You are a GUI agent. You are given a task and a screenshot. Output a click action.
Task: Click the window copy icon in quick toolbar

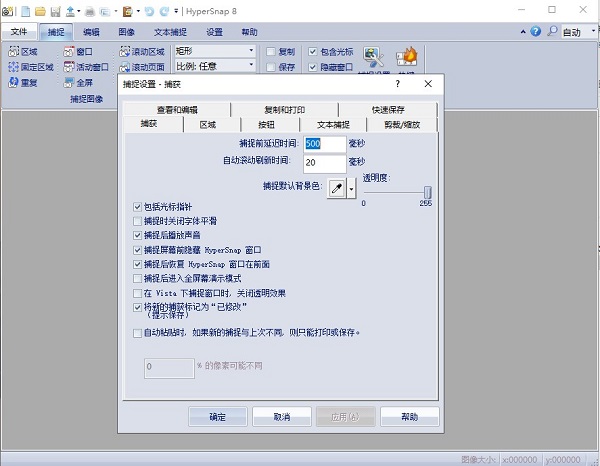pyautogui.click(x=104, y=11)
